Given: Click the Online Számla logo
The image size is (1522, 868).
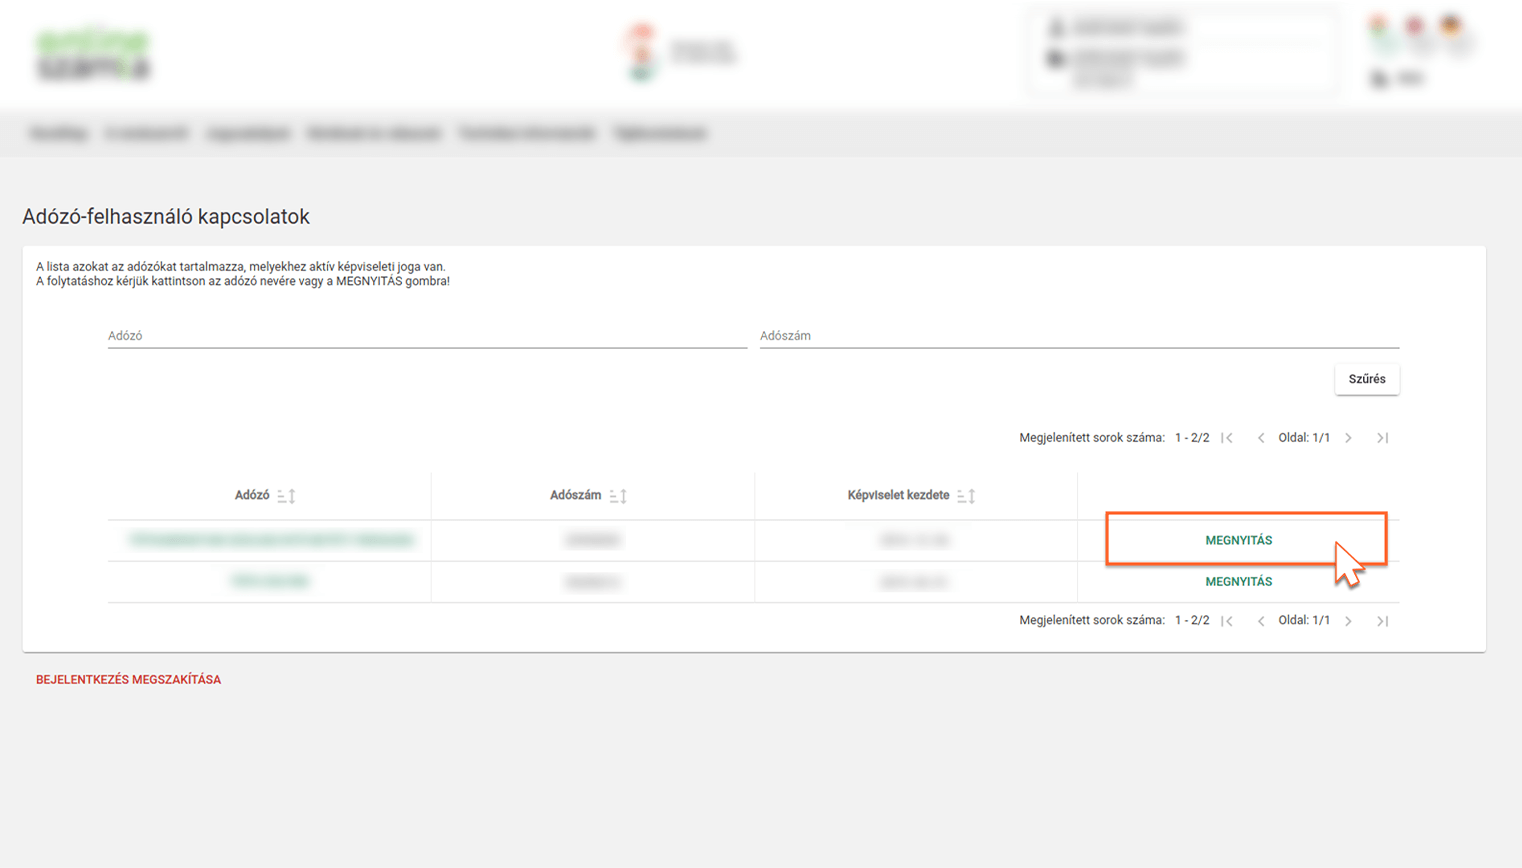Looking at the screenshot, I should (93, 55).
